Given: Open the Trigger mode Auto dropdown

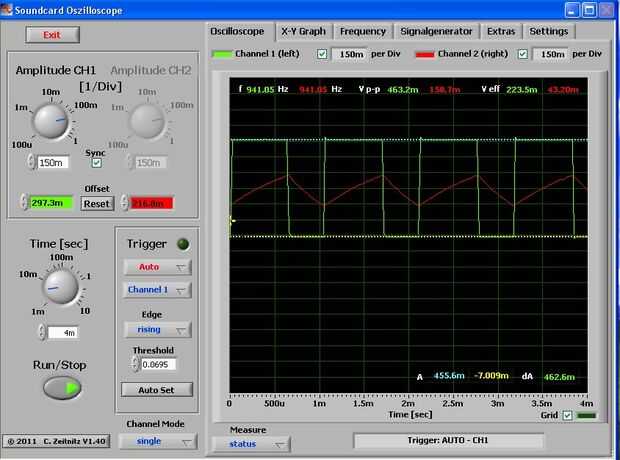Looking at the screenshot, I should 157,267.
